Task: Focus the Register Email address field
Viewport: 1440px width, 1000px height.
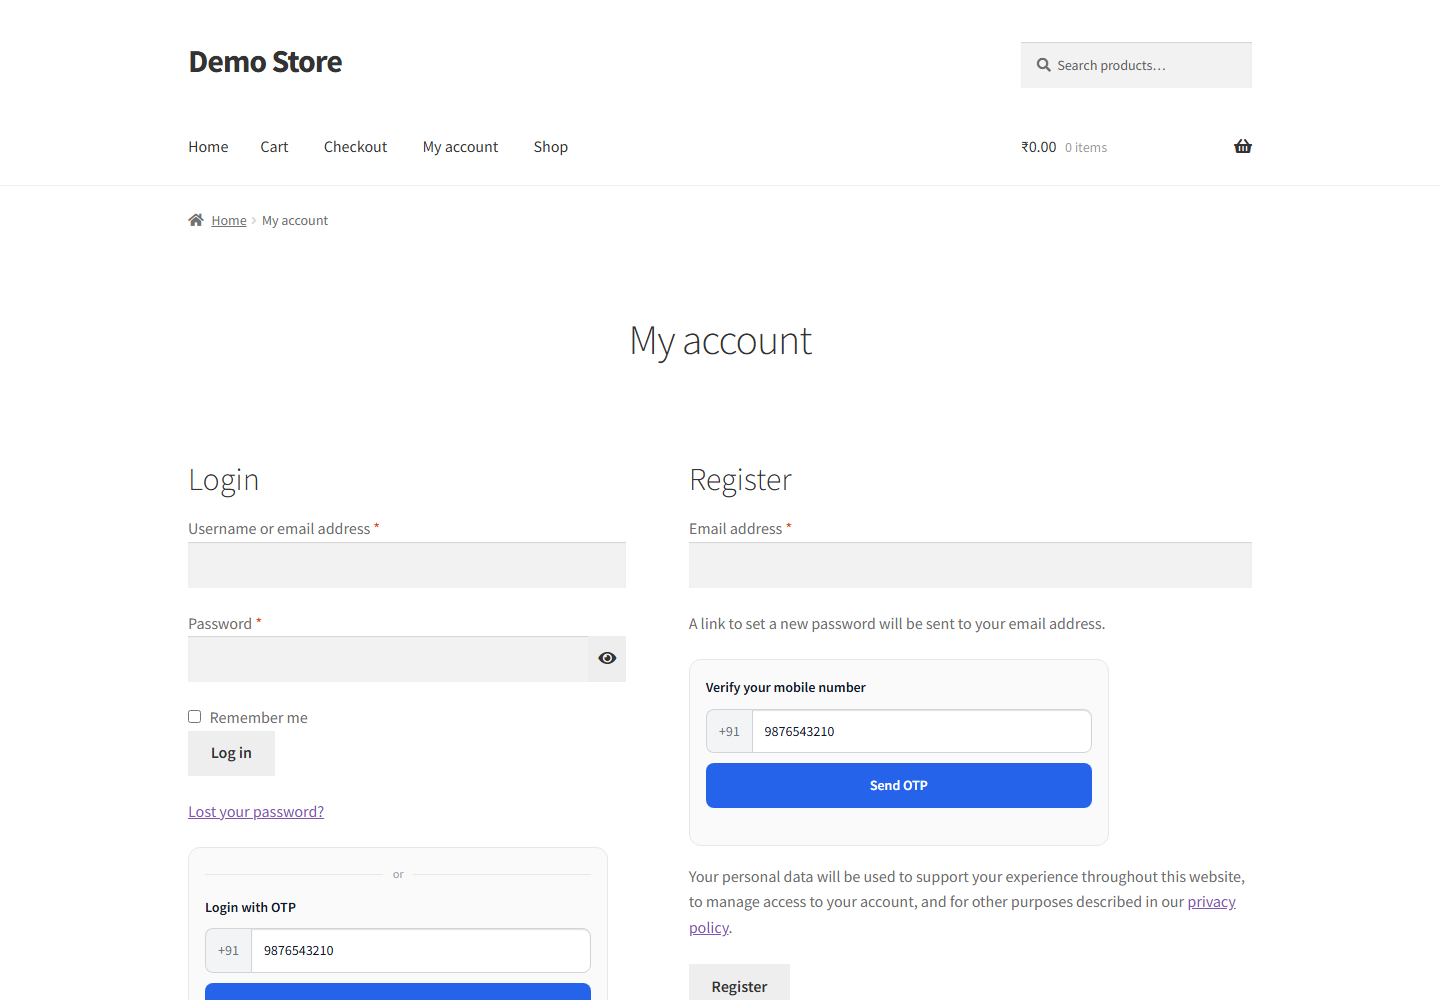Action: point(970,565)
